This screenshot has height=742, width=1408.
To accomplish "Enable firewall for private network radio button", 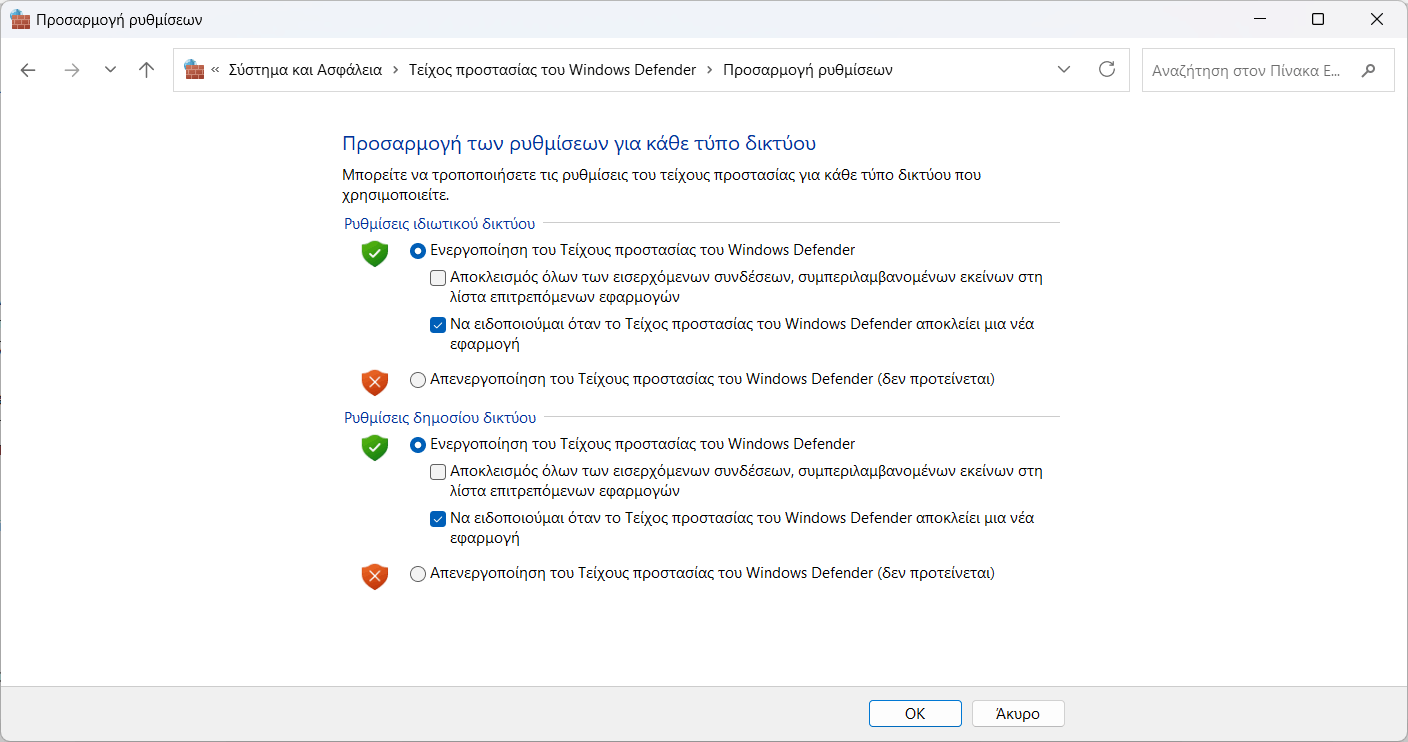I will tap(418, 250).
